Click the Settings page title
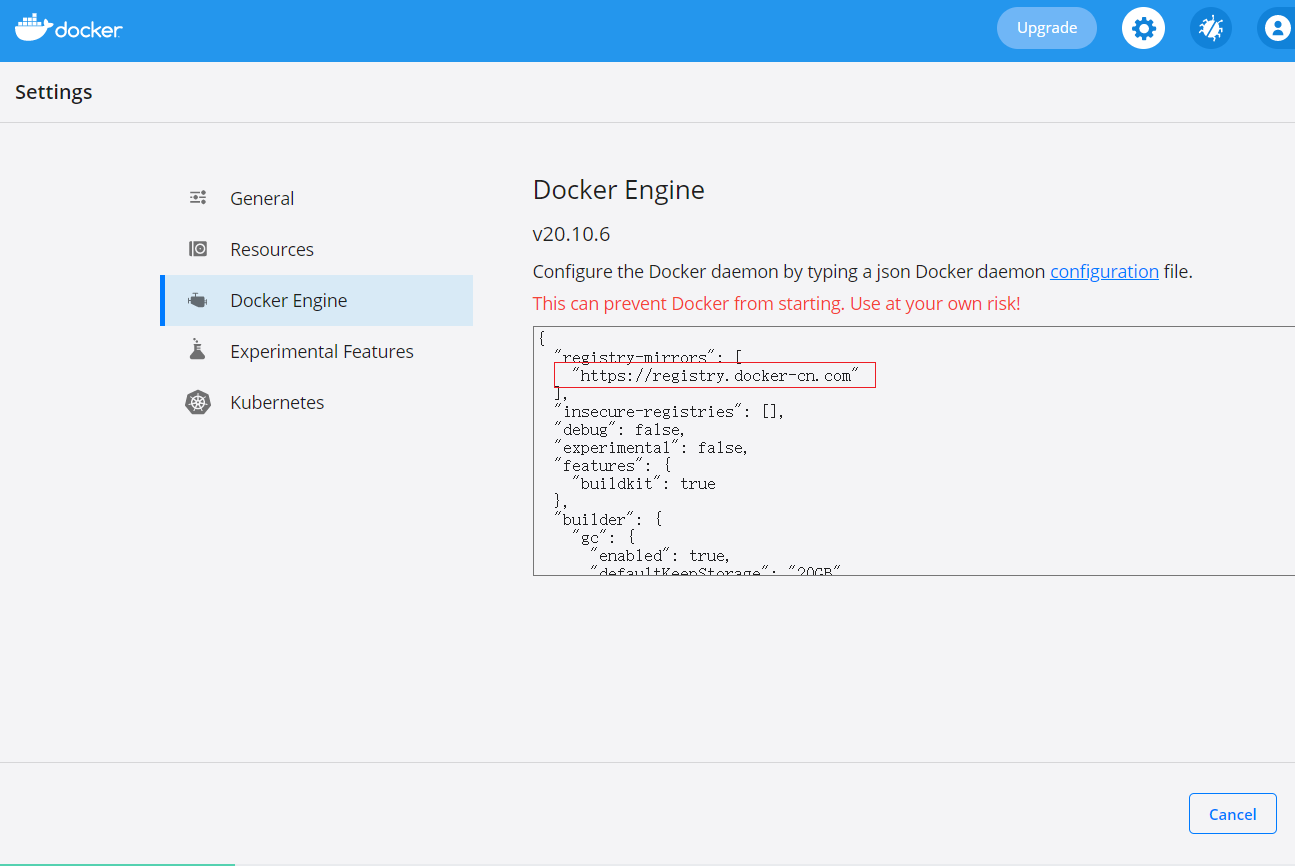The width and height of the screenshot is (1295, 866). pyautogui.click(x=54, y=92)
